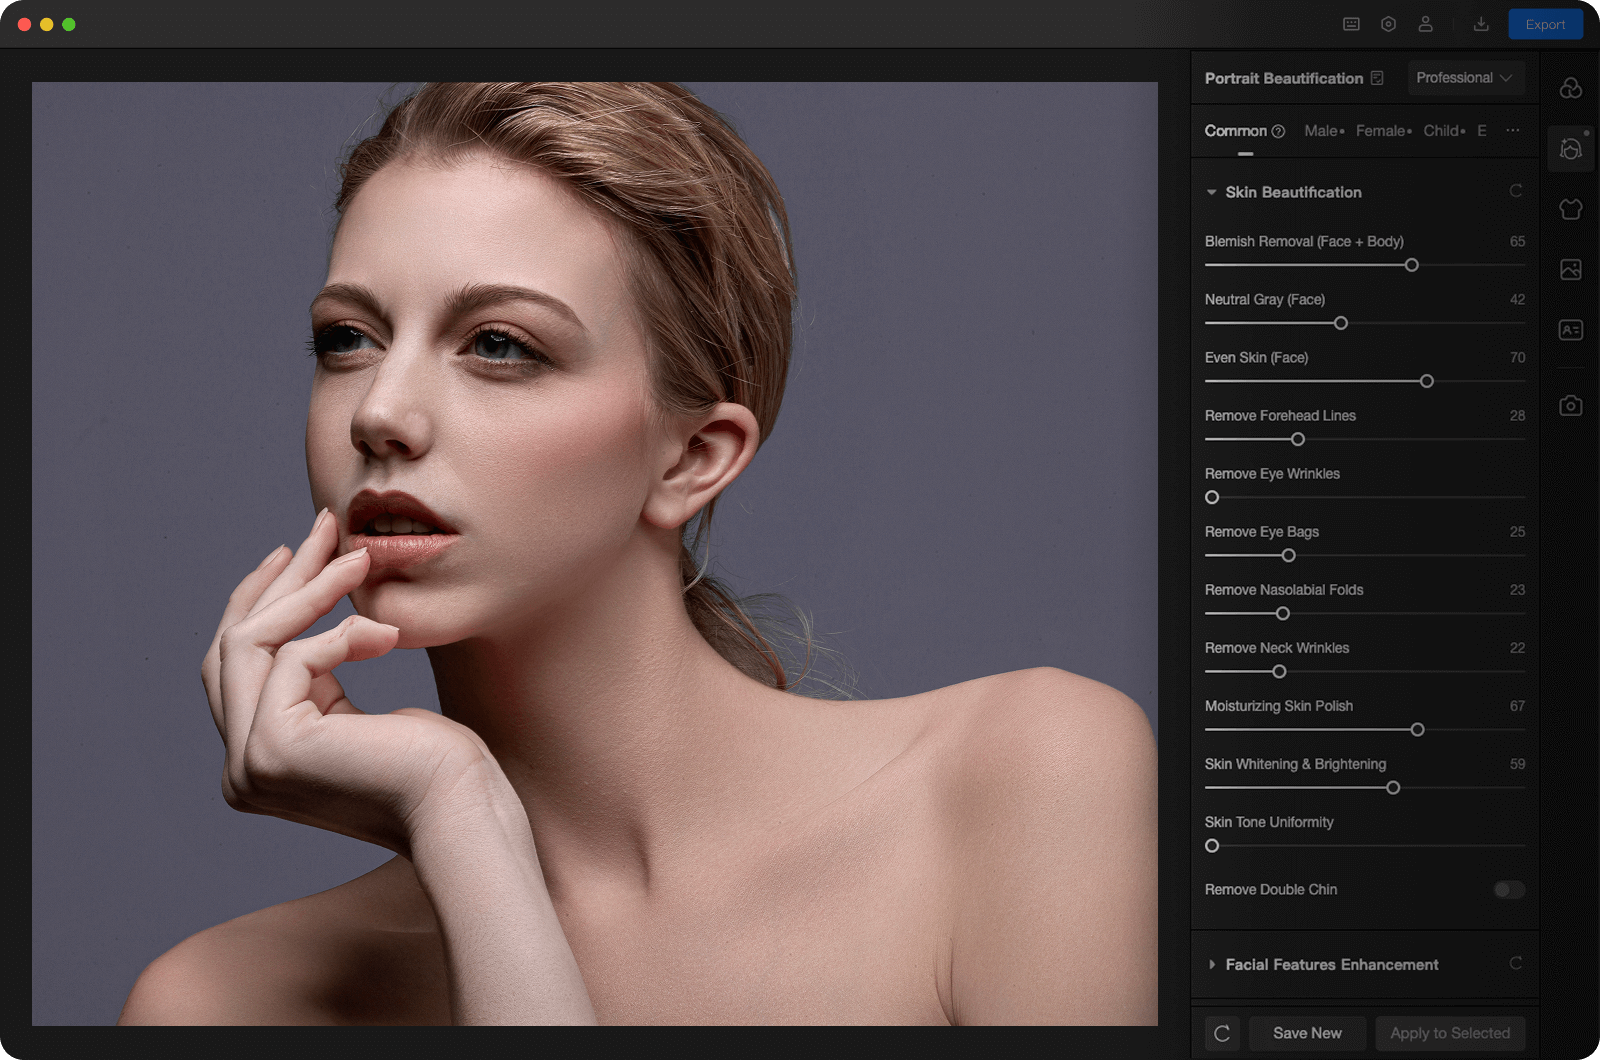
Task: Reset the Skin Beautification section
Action: [1515, 191]
